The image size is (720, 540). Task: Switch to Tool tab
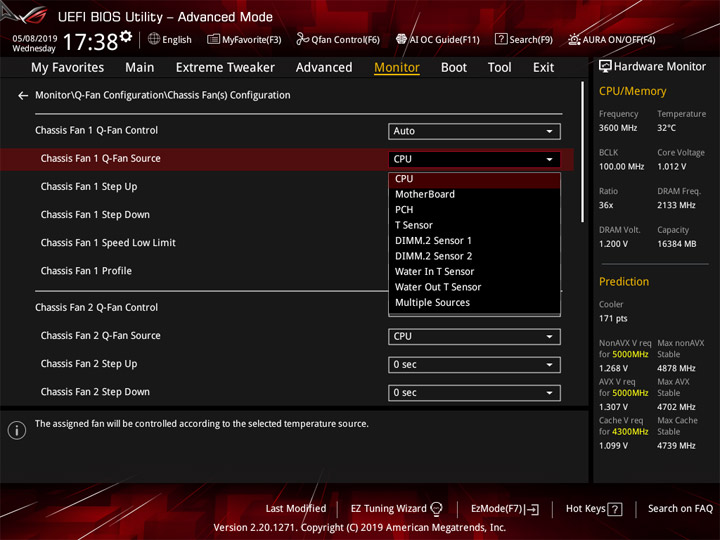(x=500, y=68)
